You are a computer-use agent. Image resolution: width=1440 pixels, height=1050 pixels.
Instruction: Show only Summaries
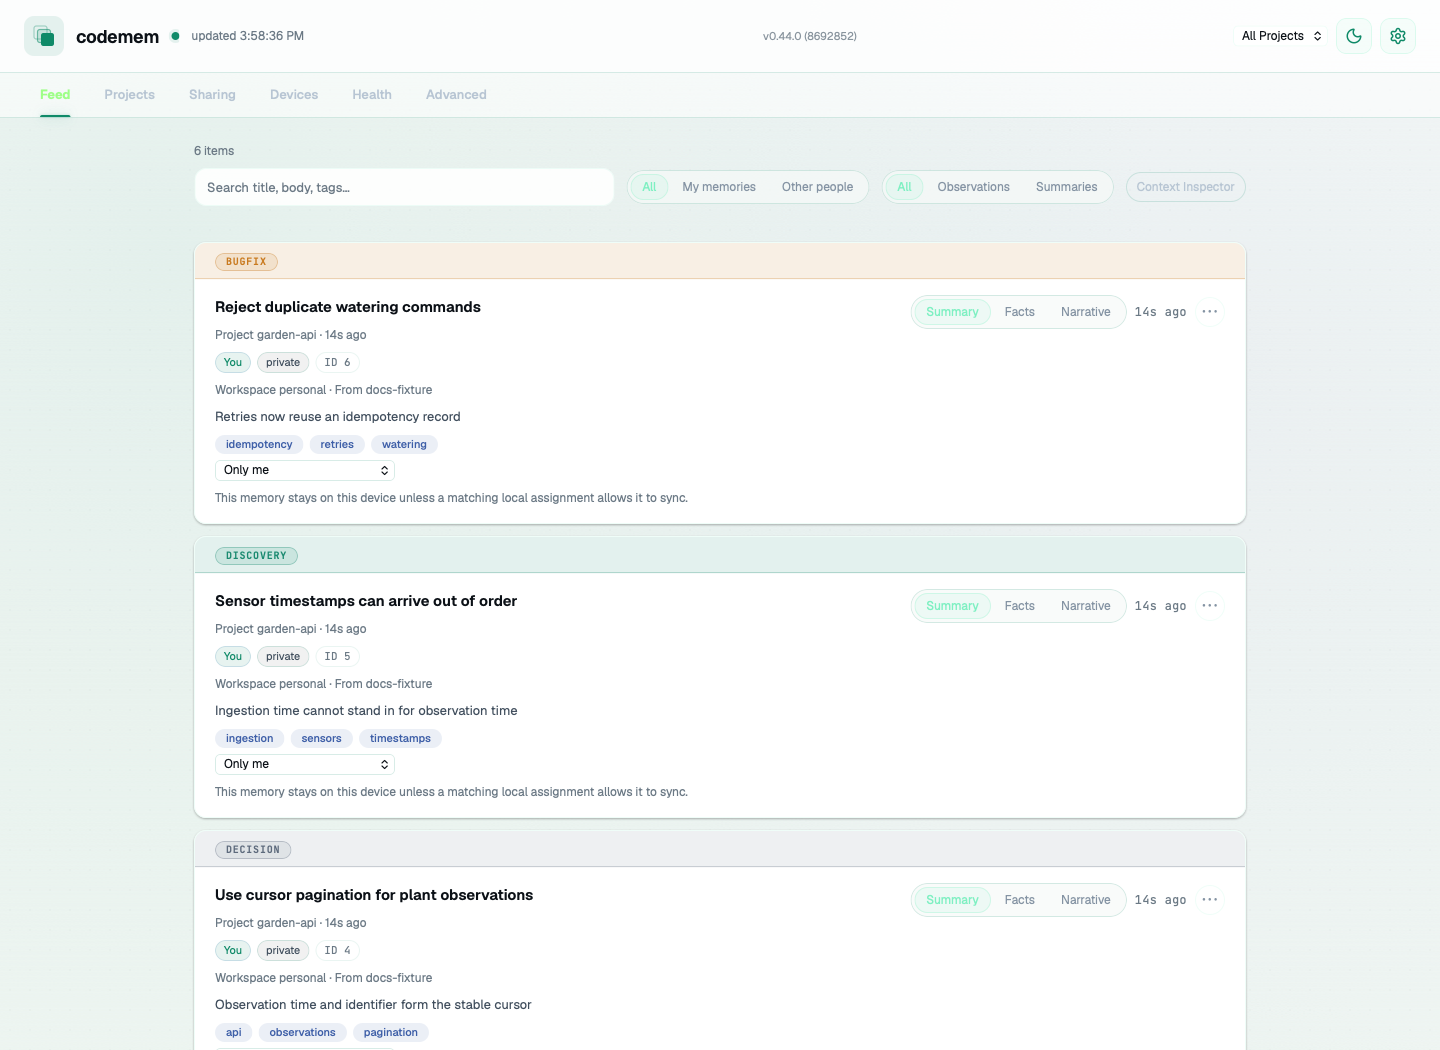click(x=1067, y=187)
